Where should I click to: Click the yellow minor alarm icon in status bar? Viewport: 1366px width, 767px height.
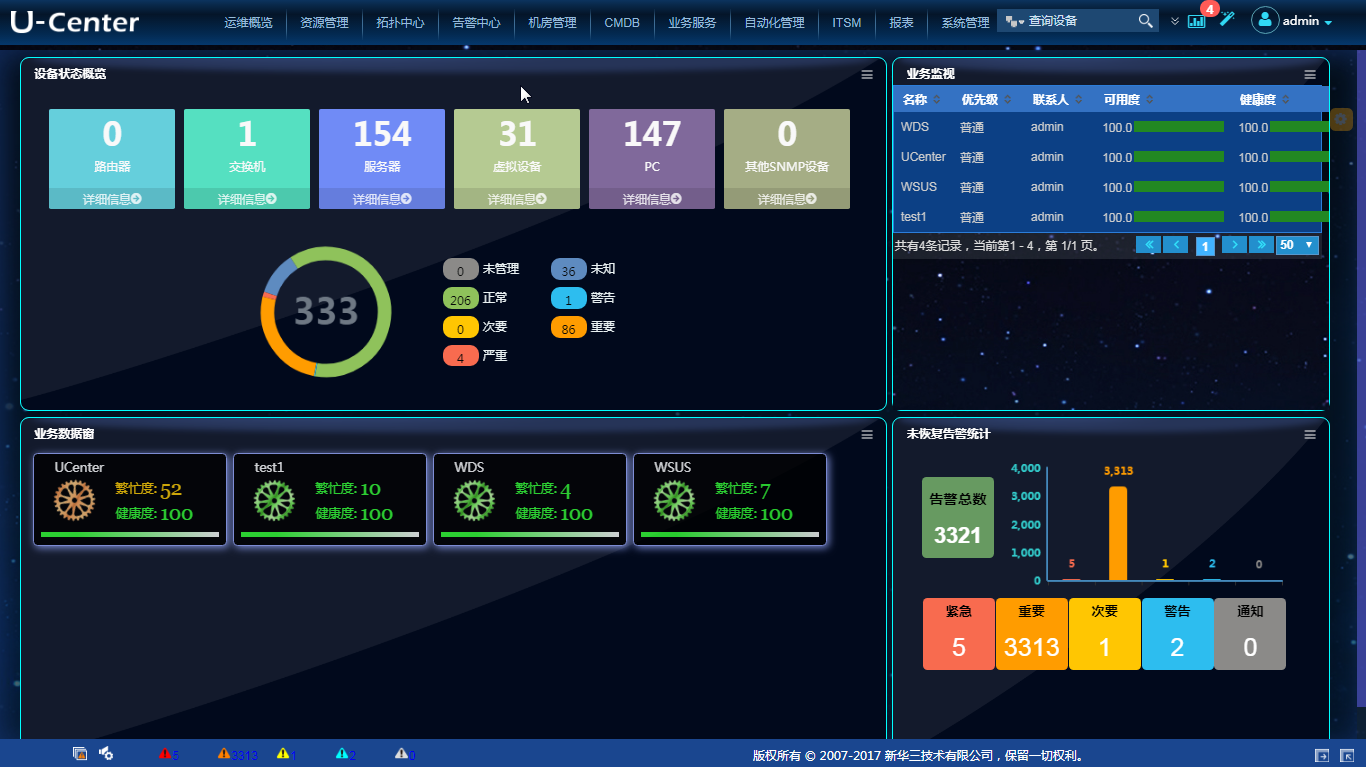283,754
